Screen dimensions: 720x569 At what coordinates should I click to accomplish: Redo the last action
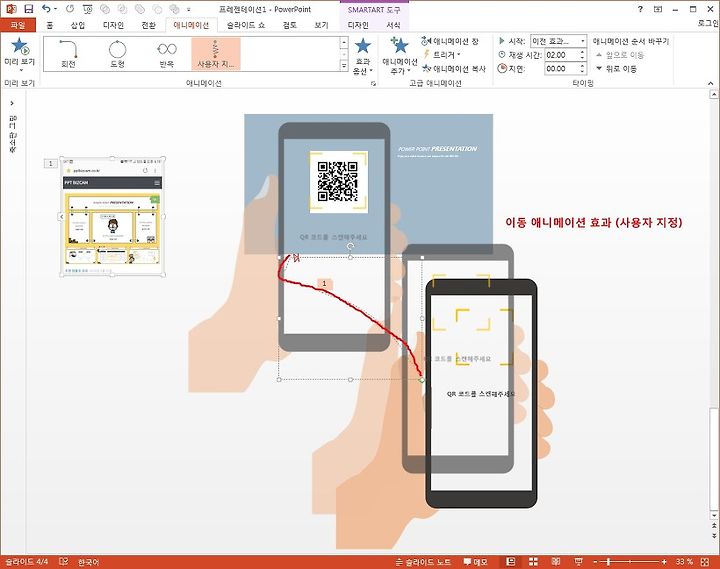[x=70, y=9]
